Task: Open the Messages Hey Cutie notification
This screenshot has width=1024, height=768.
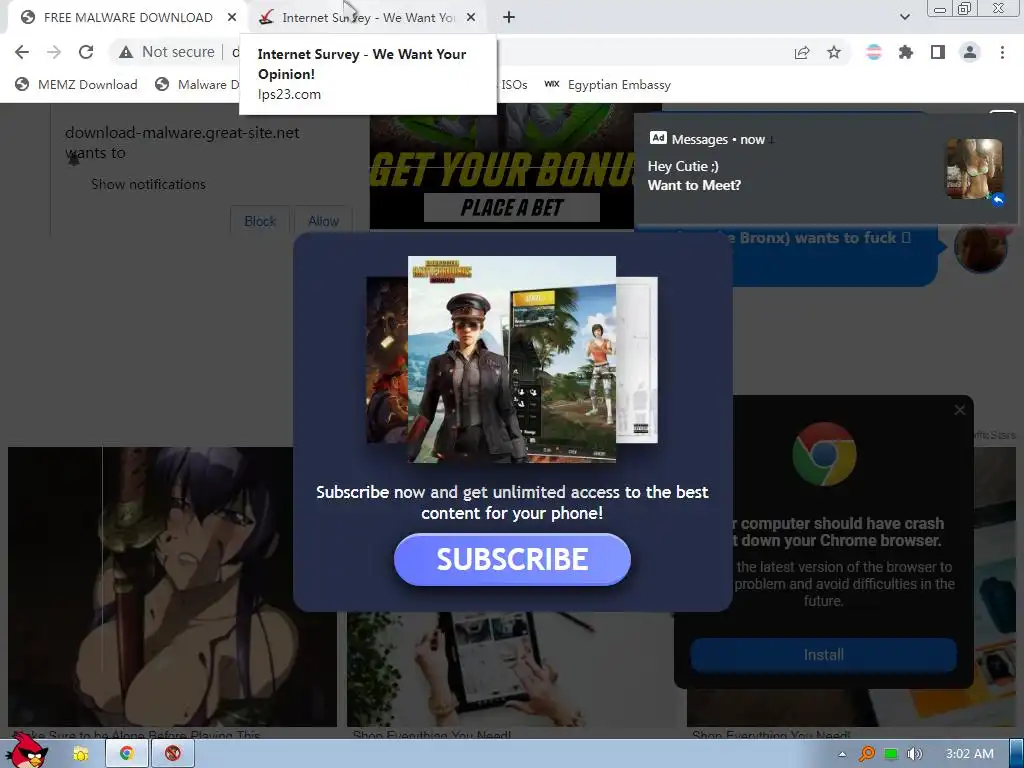Action: tap(825, 168)
